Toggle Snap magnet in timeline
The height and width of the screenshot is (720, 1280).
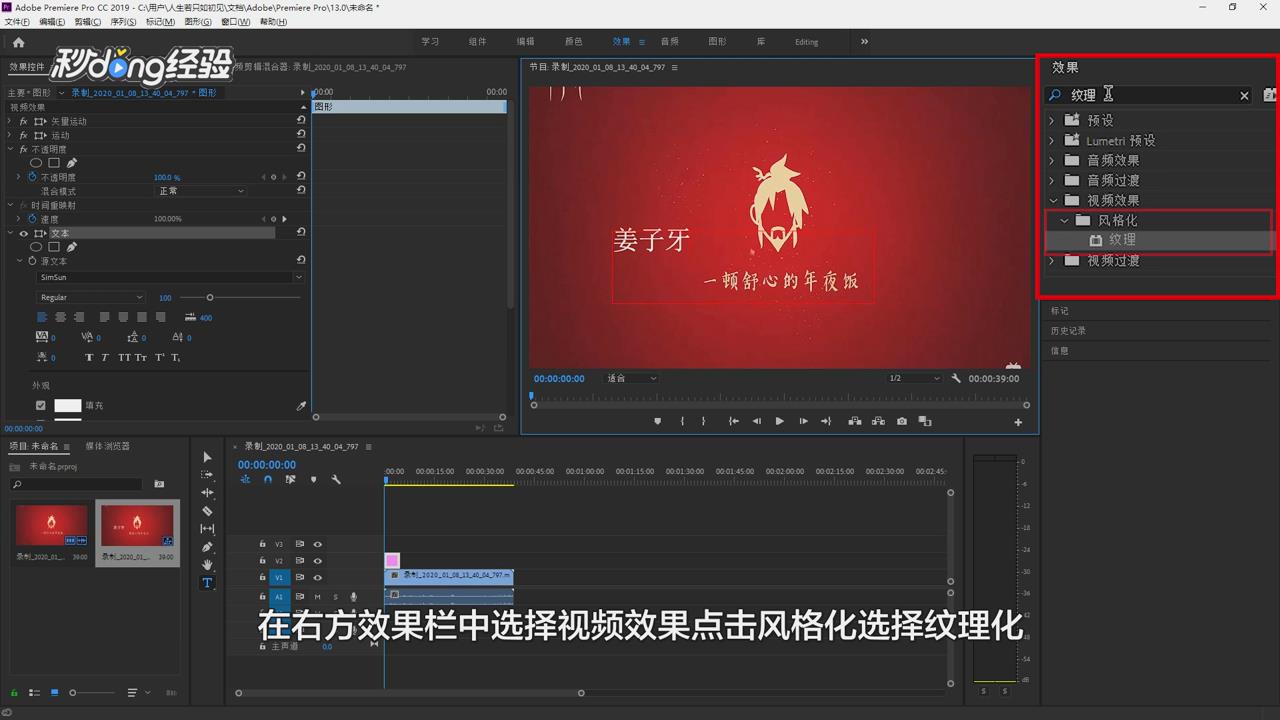coord(268,480)
